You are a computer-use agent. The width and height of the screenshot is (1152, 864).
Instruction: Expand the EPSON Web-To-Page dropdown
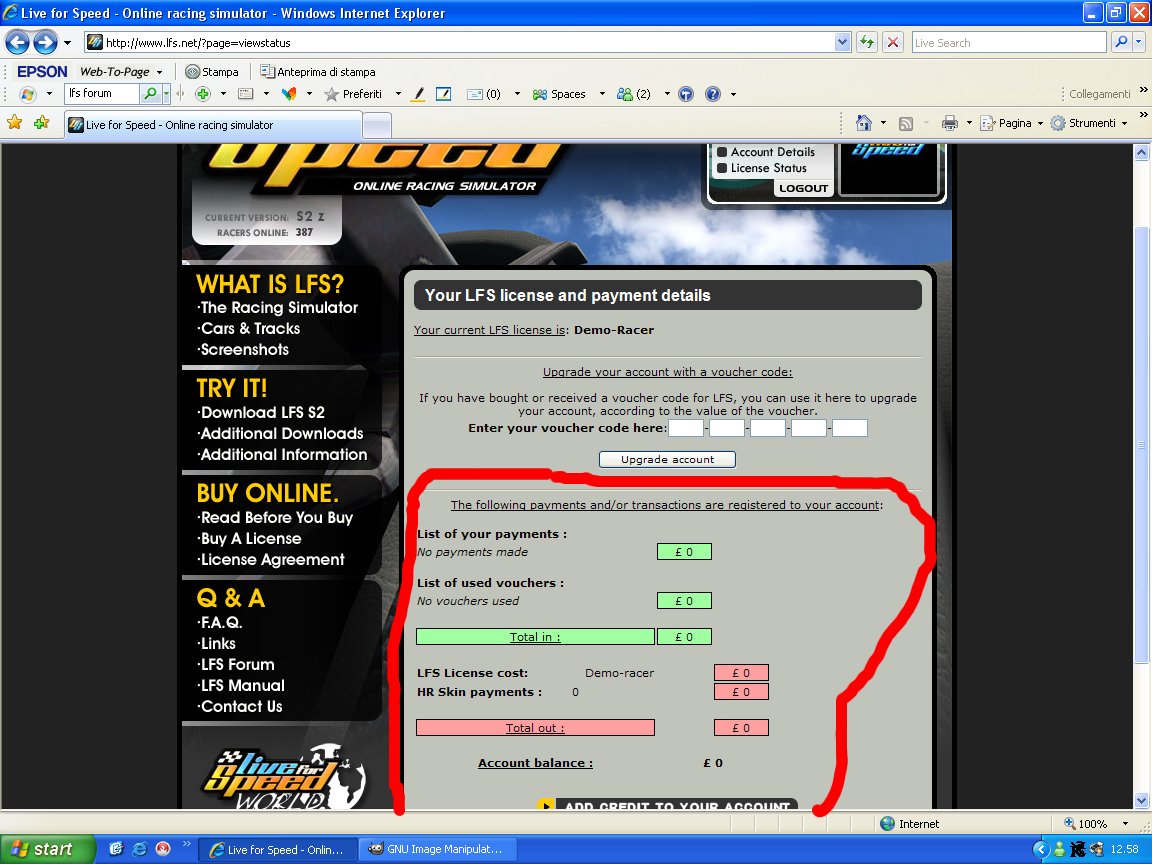159,72
